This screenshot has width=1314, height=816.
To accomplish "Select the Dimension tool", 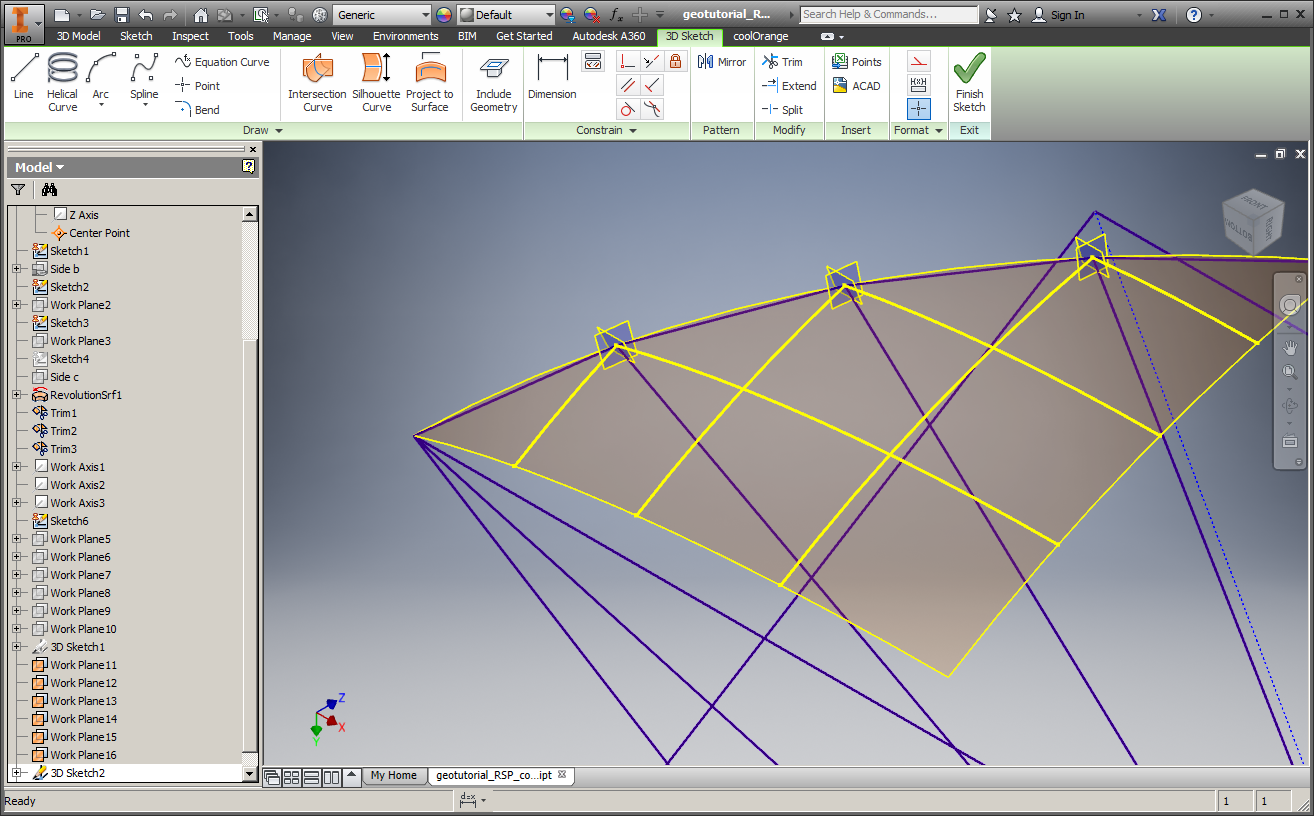I will pyautogui.click(x=552, y=78).
